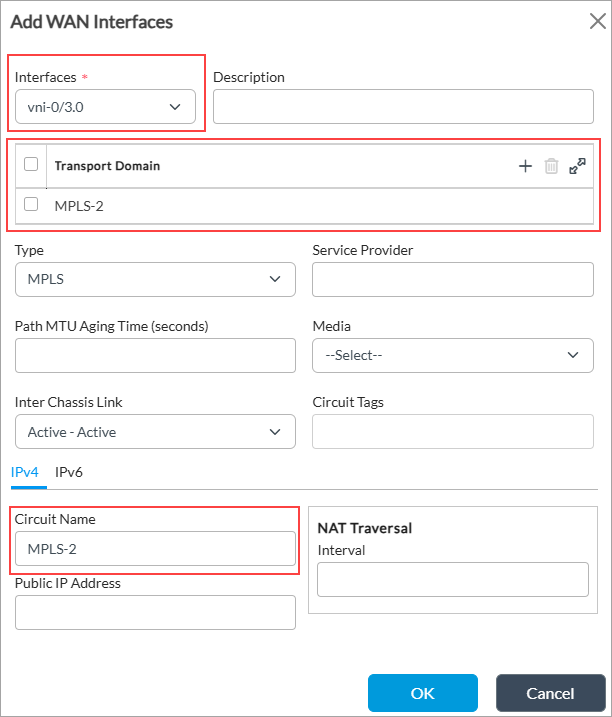Click the trash icon in Transport Domain header
The width and height of the screenshot is (612, 717).
[x=551, y=166]
